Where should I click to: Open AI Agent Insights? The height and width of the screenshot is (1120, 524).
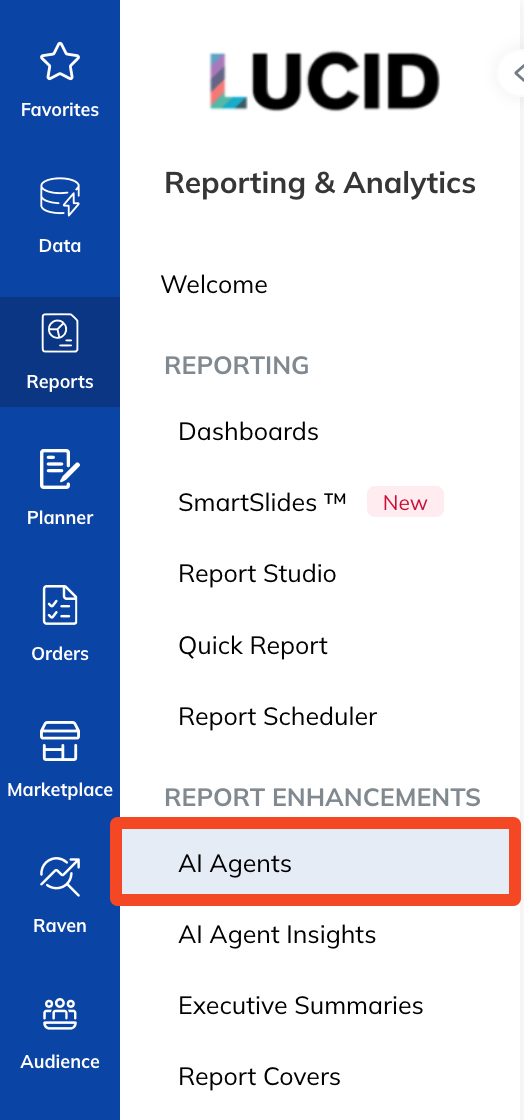(x=277, y=934)
